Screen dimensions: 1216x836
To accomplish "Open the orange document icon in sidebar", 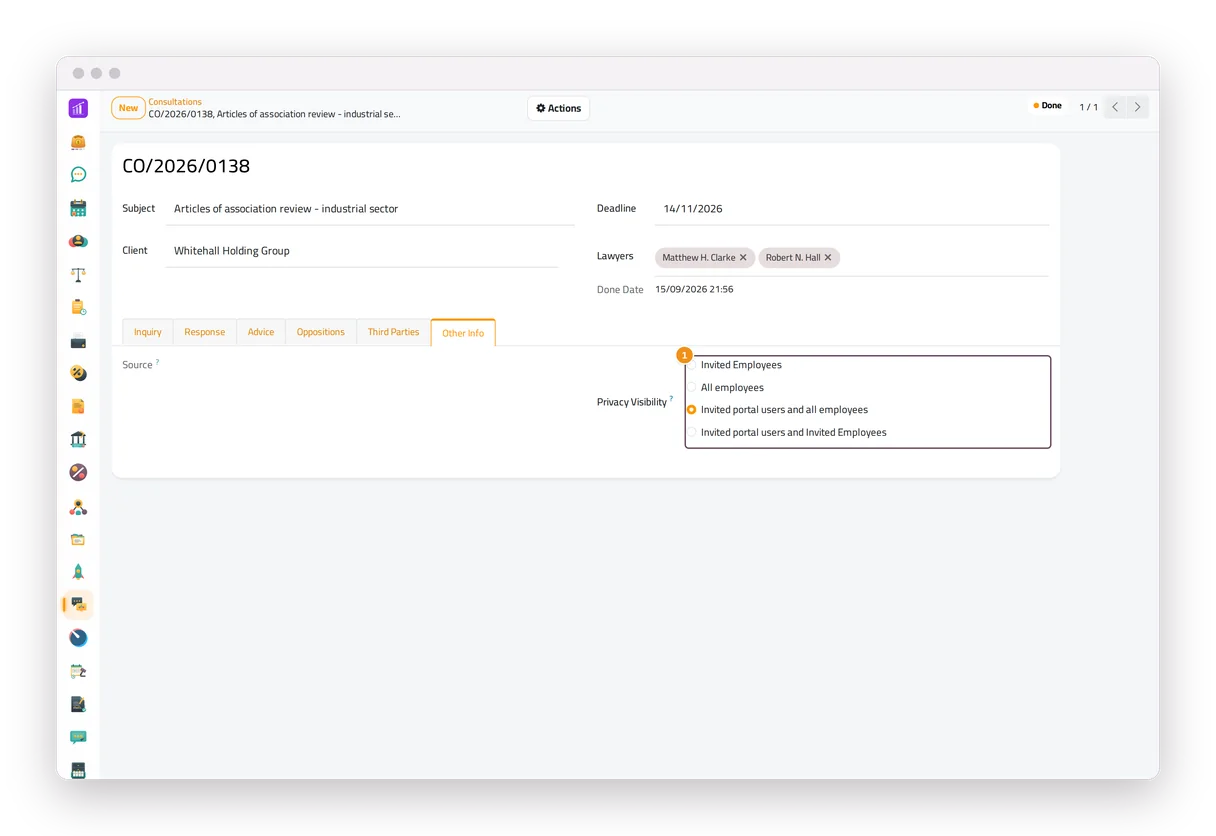I will pyautogui.click(x=78, y=406).
